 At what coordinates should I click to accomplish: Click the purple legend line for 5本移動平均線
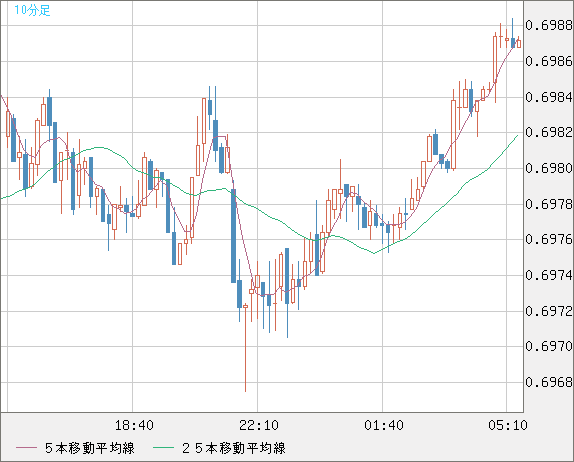click(26, 448)
